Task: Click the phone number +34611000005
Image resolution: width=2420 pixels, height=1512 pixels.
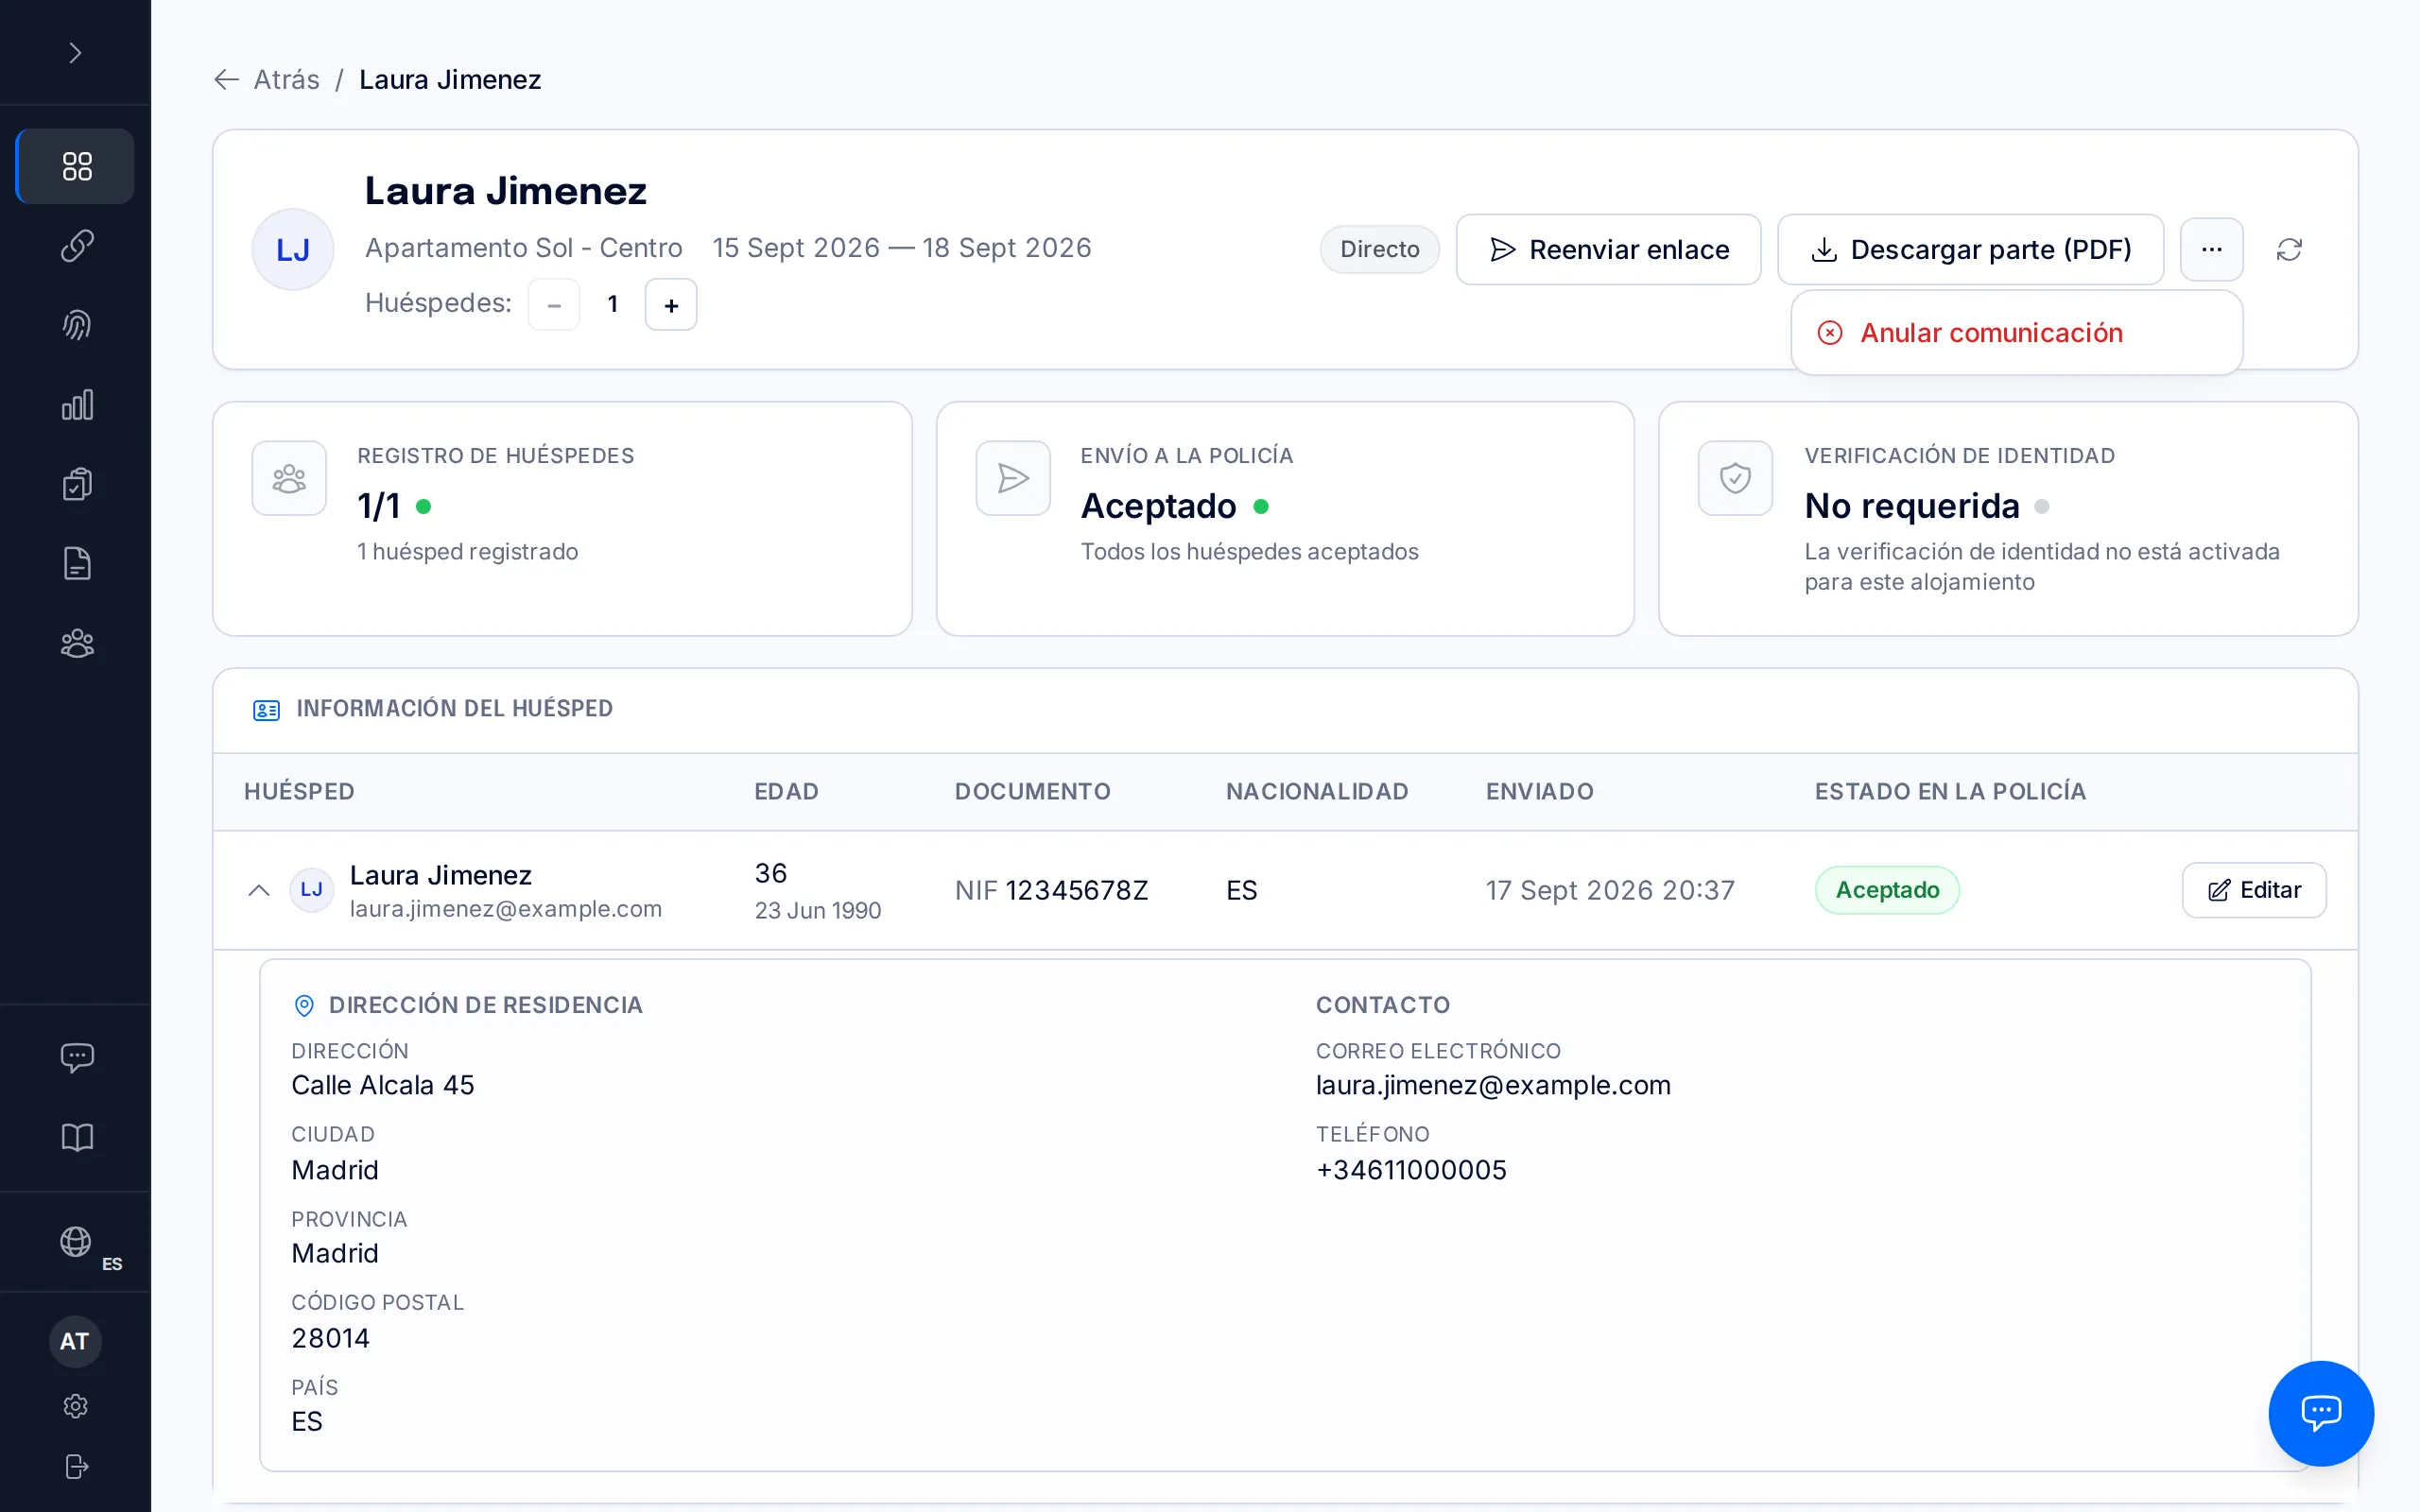Action: point(1411,1170)
